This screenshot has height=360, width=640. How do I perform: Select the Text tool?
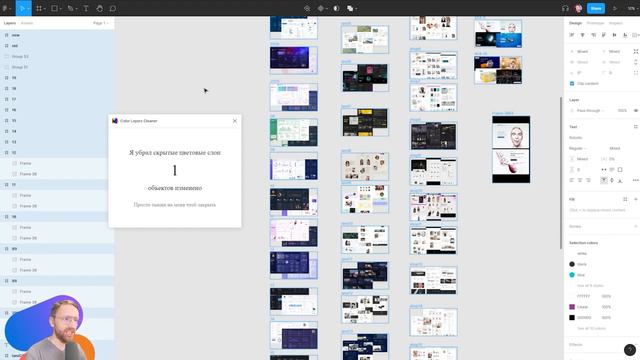(x=86, y=8)
